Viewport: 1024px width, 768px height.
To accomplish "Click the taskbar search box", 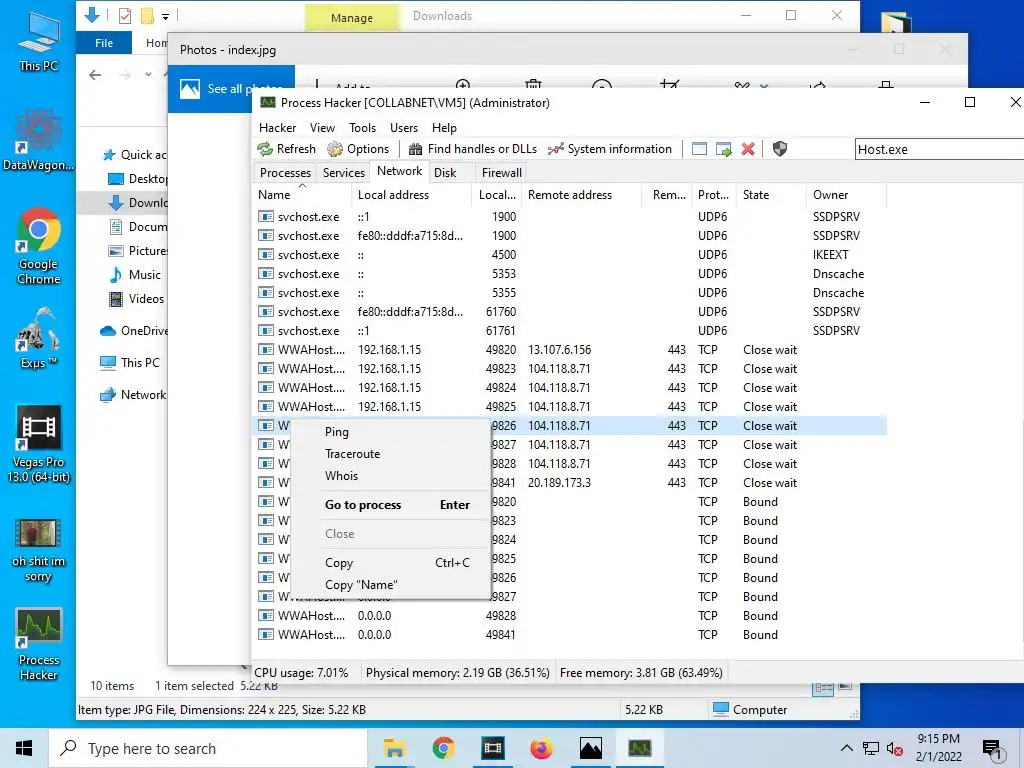I will (209, 748).
